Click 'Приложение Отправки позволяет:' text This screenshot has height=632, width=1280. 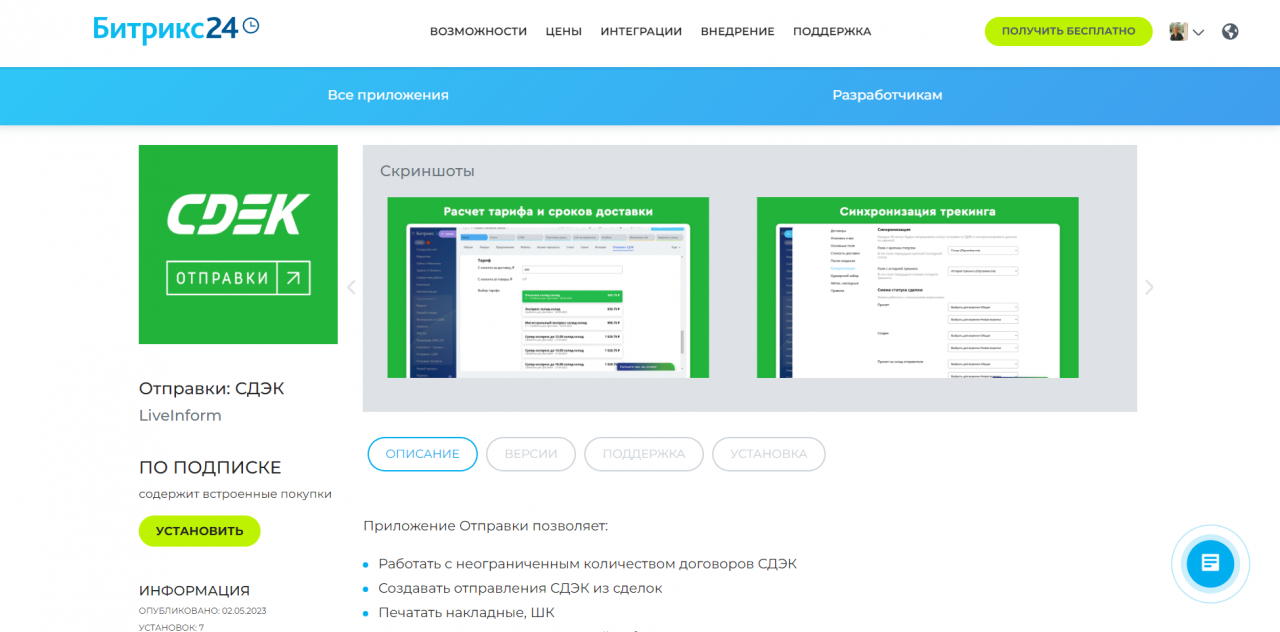(x=485, y=526)
